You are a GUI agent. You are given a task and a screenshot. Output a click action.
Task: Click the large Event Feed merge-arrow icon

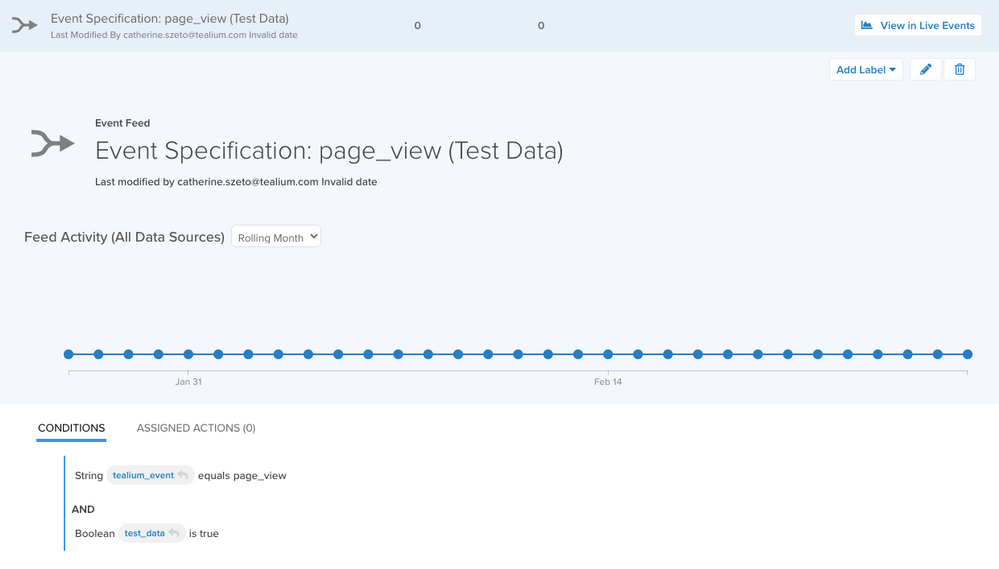click(x=53, y=143)
